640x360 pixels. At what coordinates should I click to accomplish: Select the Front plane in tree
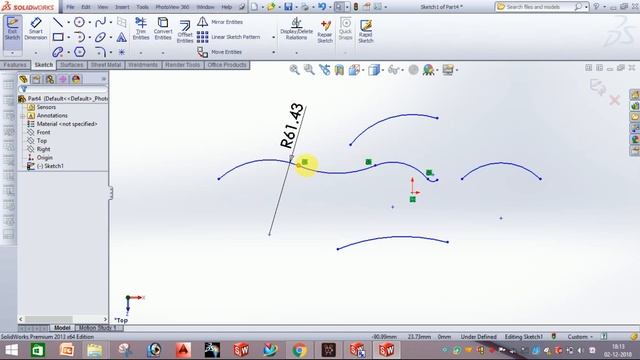pos(43,132)
